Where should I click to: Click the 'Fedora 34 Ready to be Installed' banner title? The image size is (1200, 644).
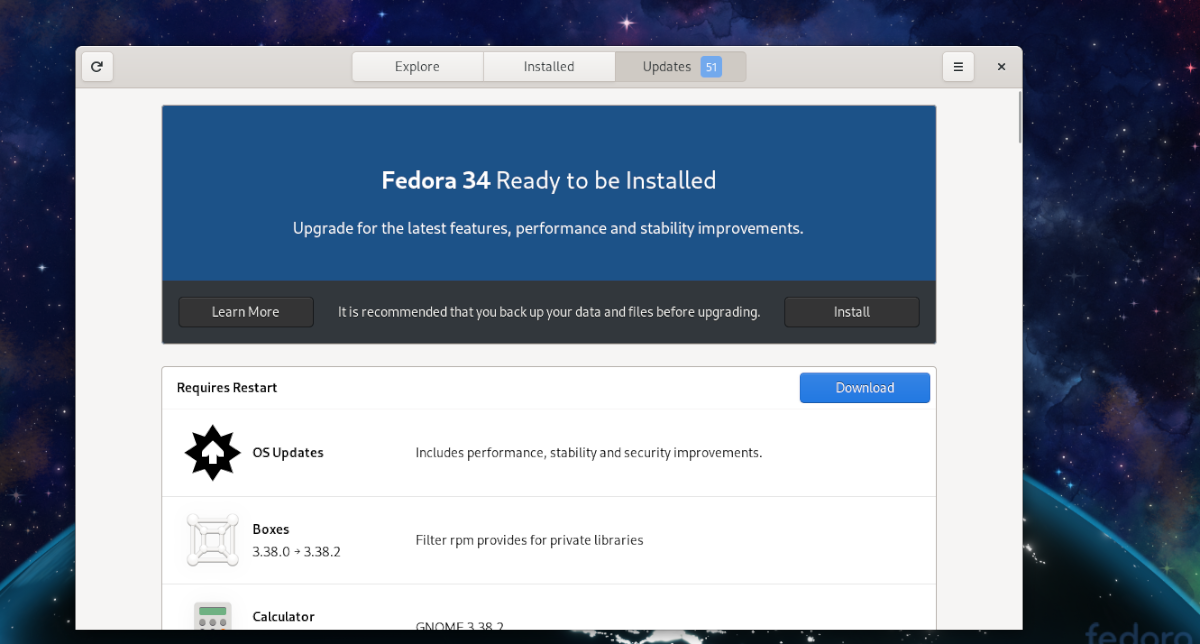[x=549, y=181]
